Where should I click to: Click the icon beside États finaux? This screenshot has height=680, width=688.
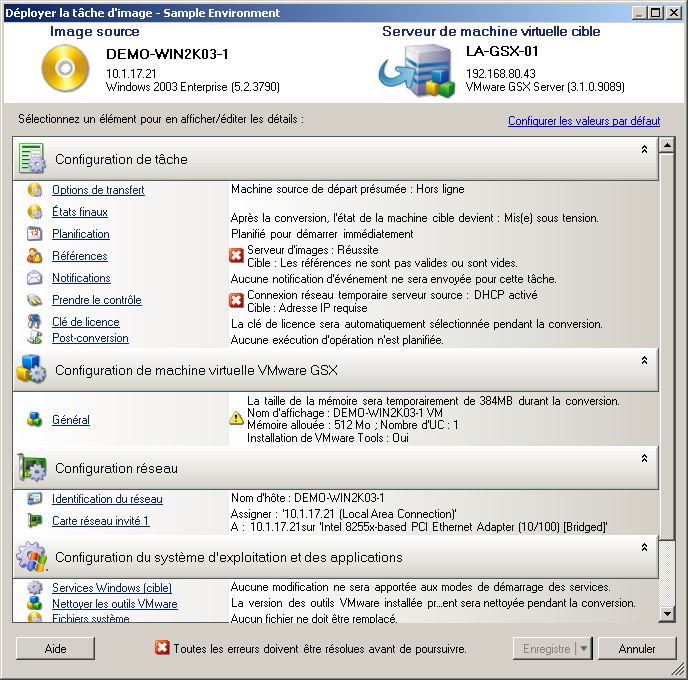35,212
